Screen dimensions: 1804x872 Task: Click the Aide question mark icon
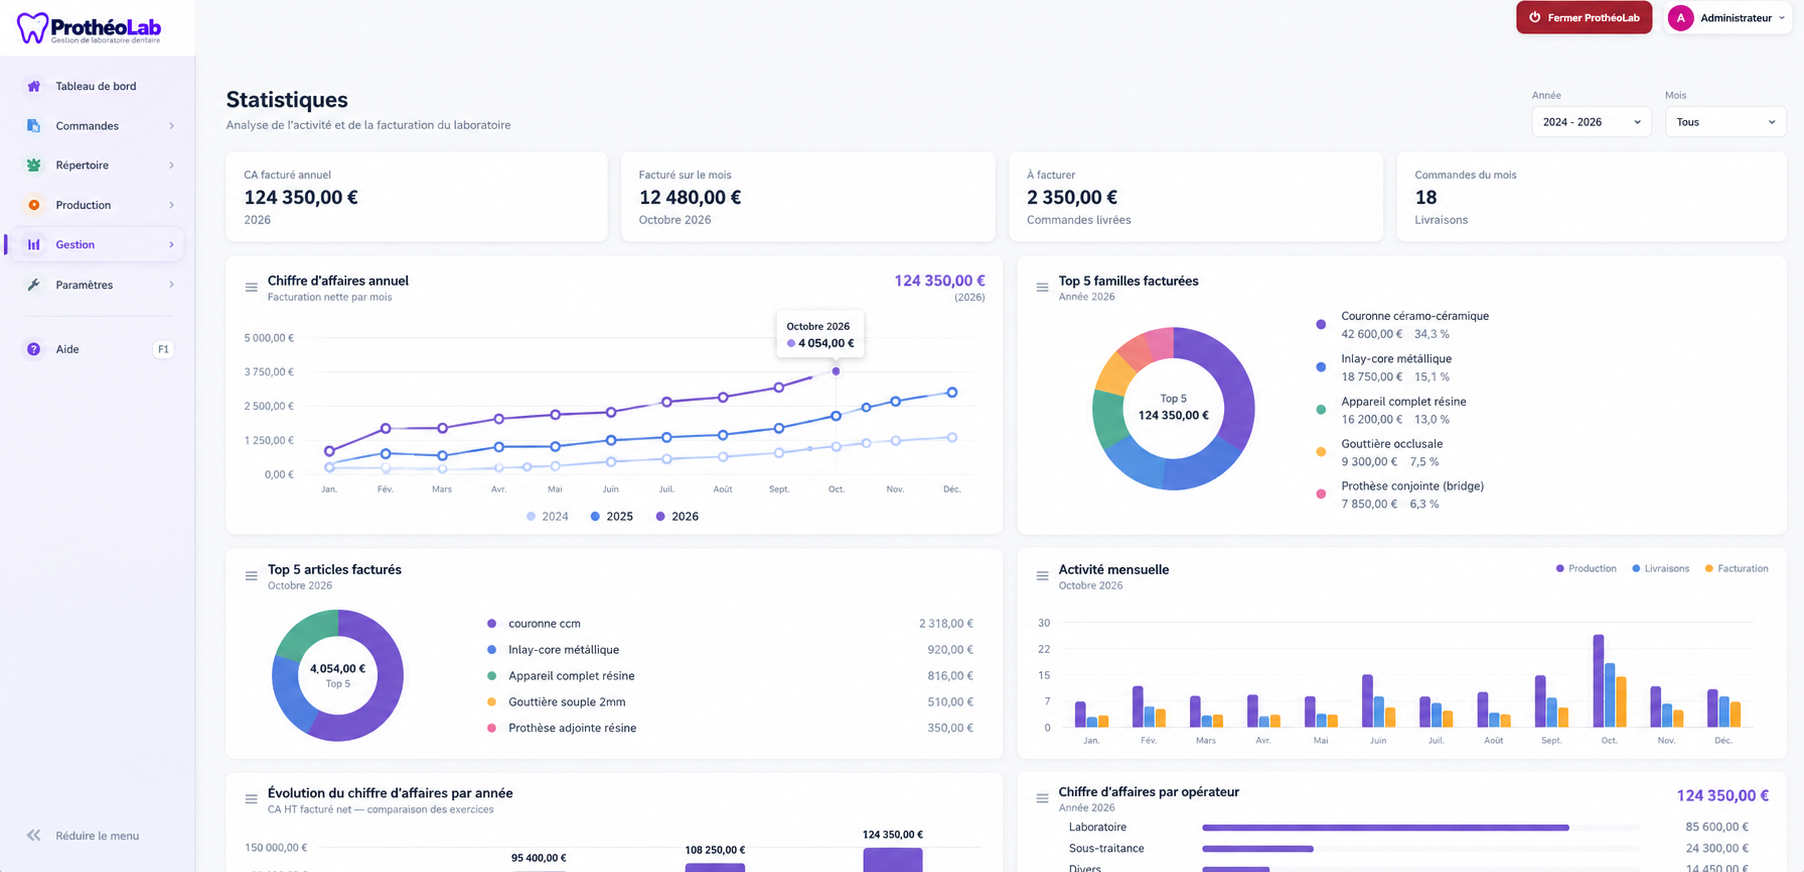34,349
